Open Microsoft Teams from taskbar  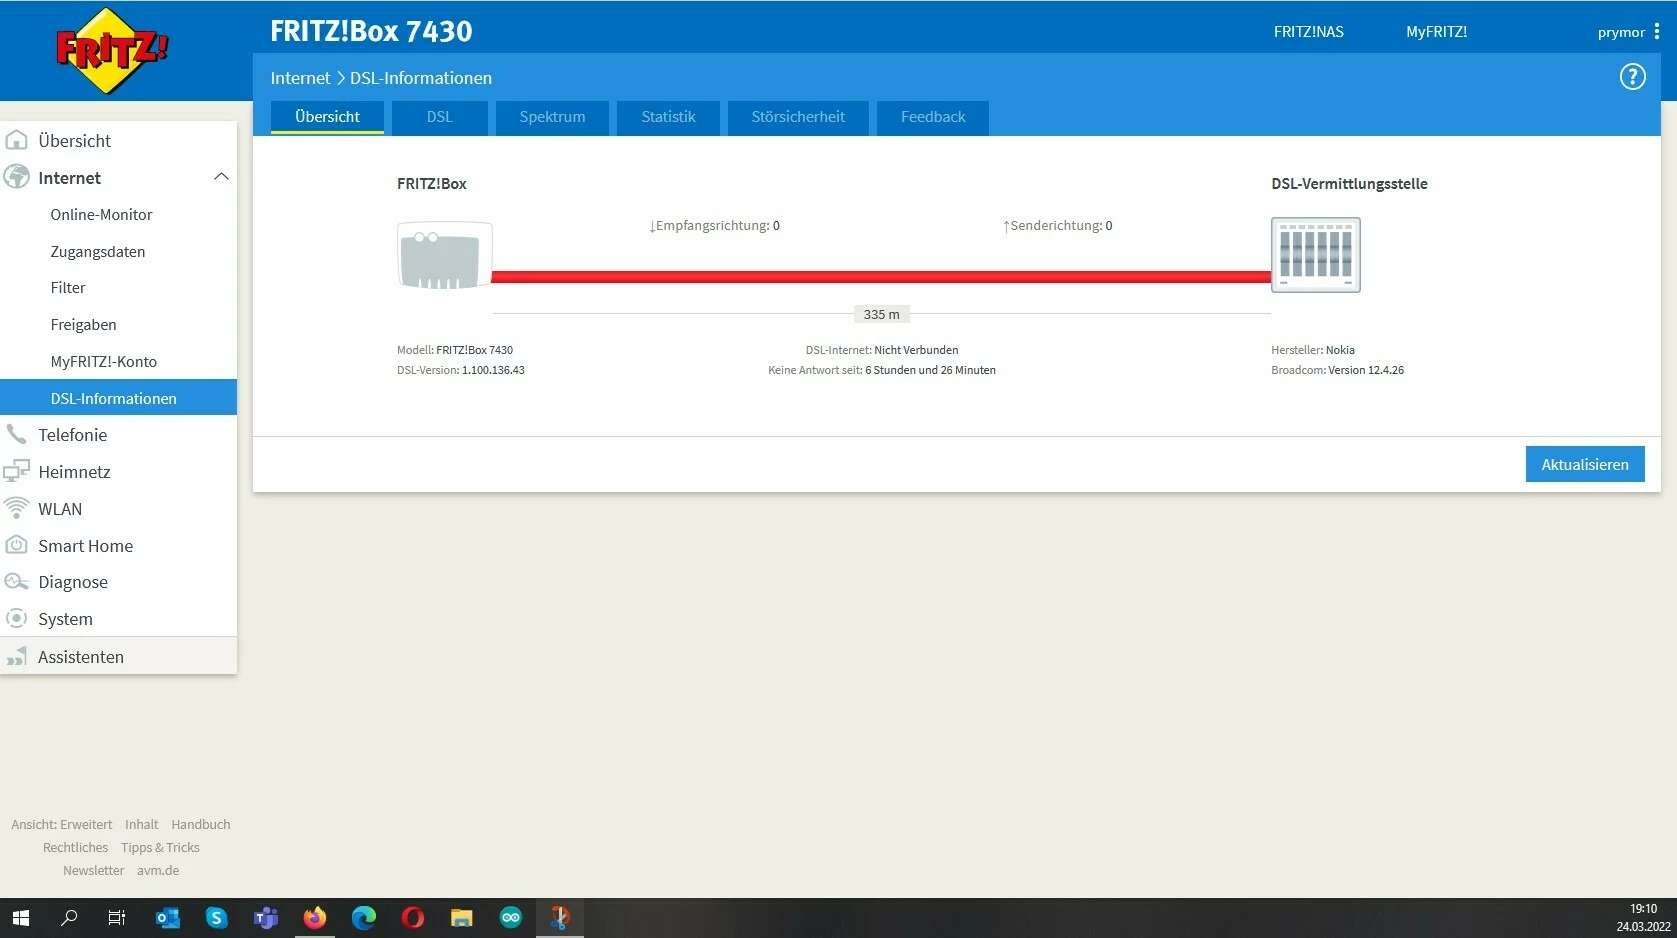[x=265, y=917]
